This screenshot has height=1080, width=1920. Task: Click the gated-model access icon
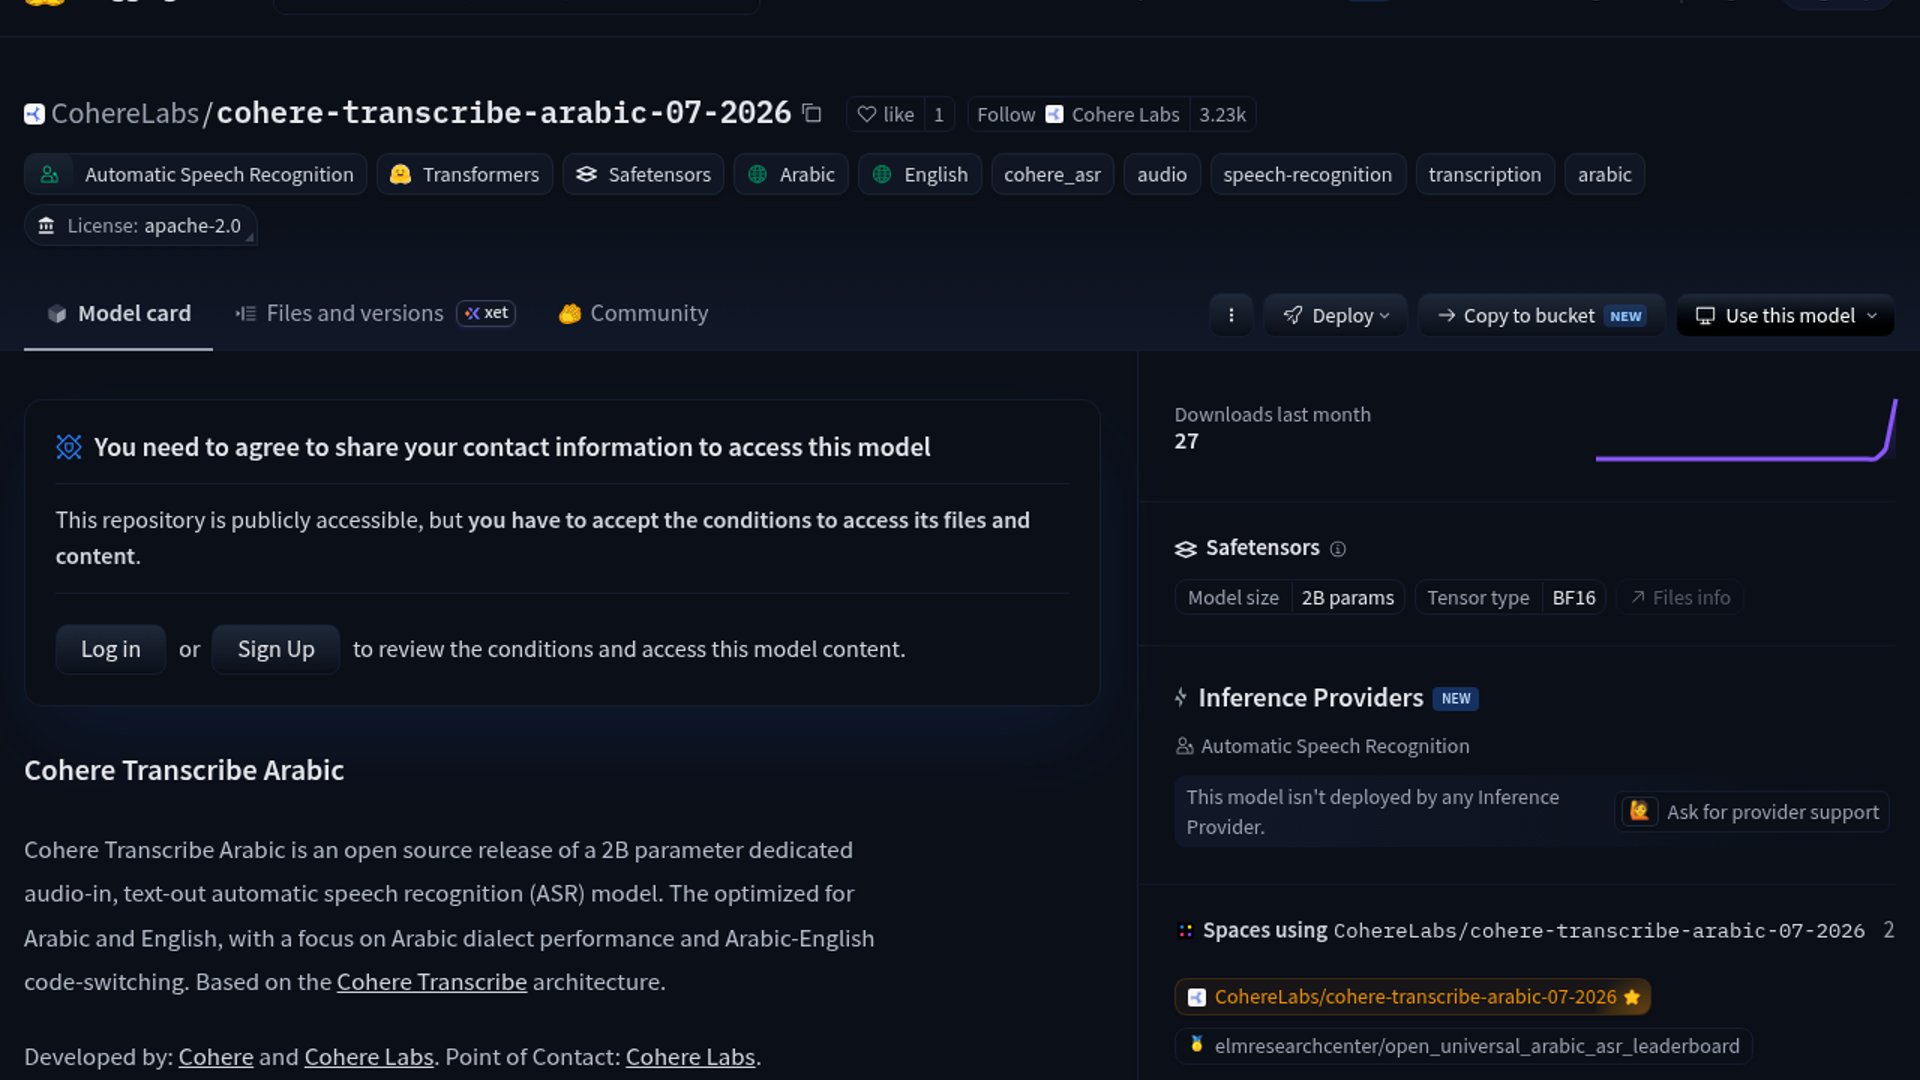[x=69, y=447]
